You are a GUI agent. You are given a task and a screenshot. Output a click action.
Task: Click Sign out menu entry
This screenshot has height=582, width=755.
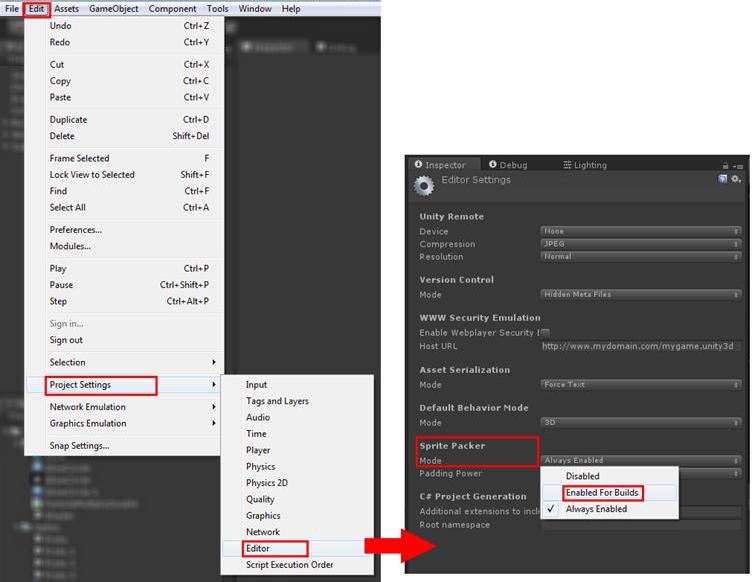pos(125,340)
